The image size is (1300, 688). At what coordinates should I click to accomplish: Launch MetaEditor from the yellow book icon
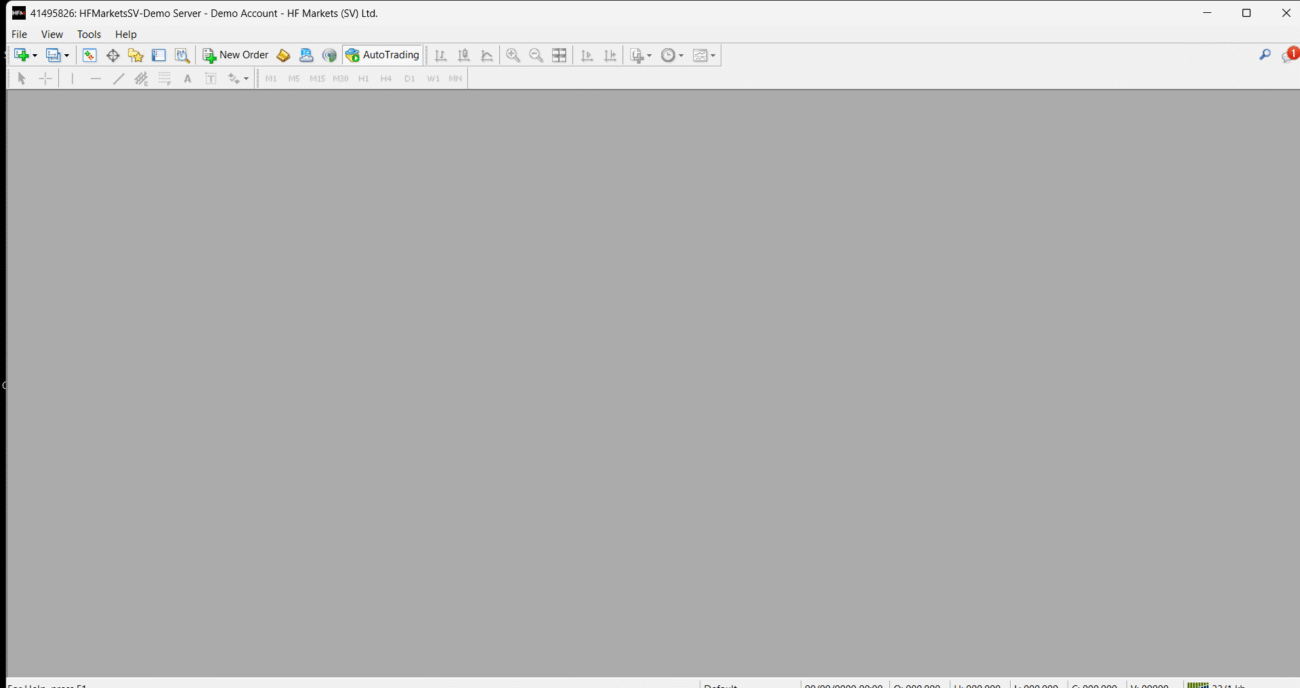[x=284, y=56]
